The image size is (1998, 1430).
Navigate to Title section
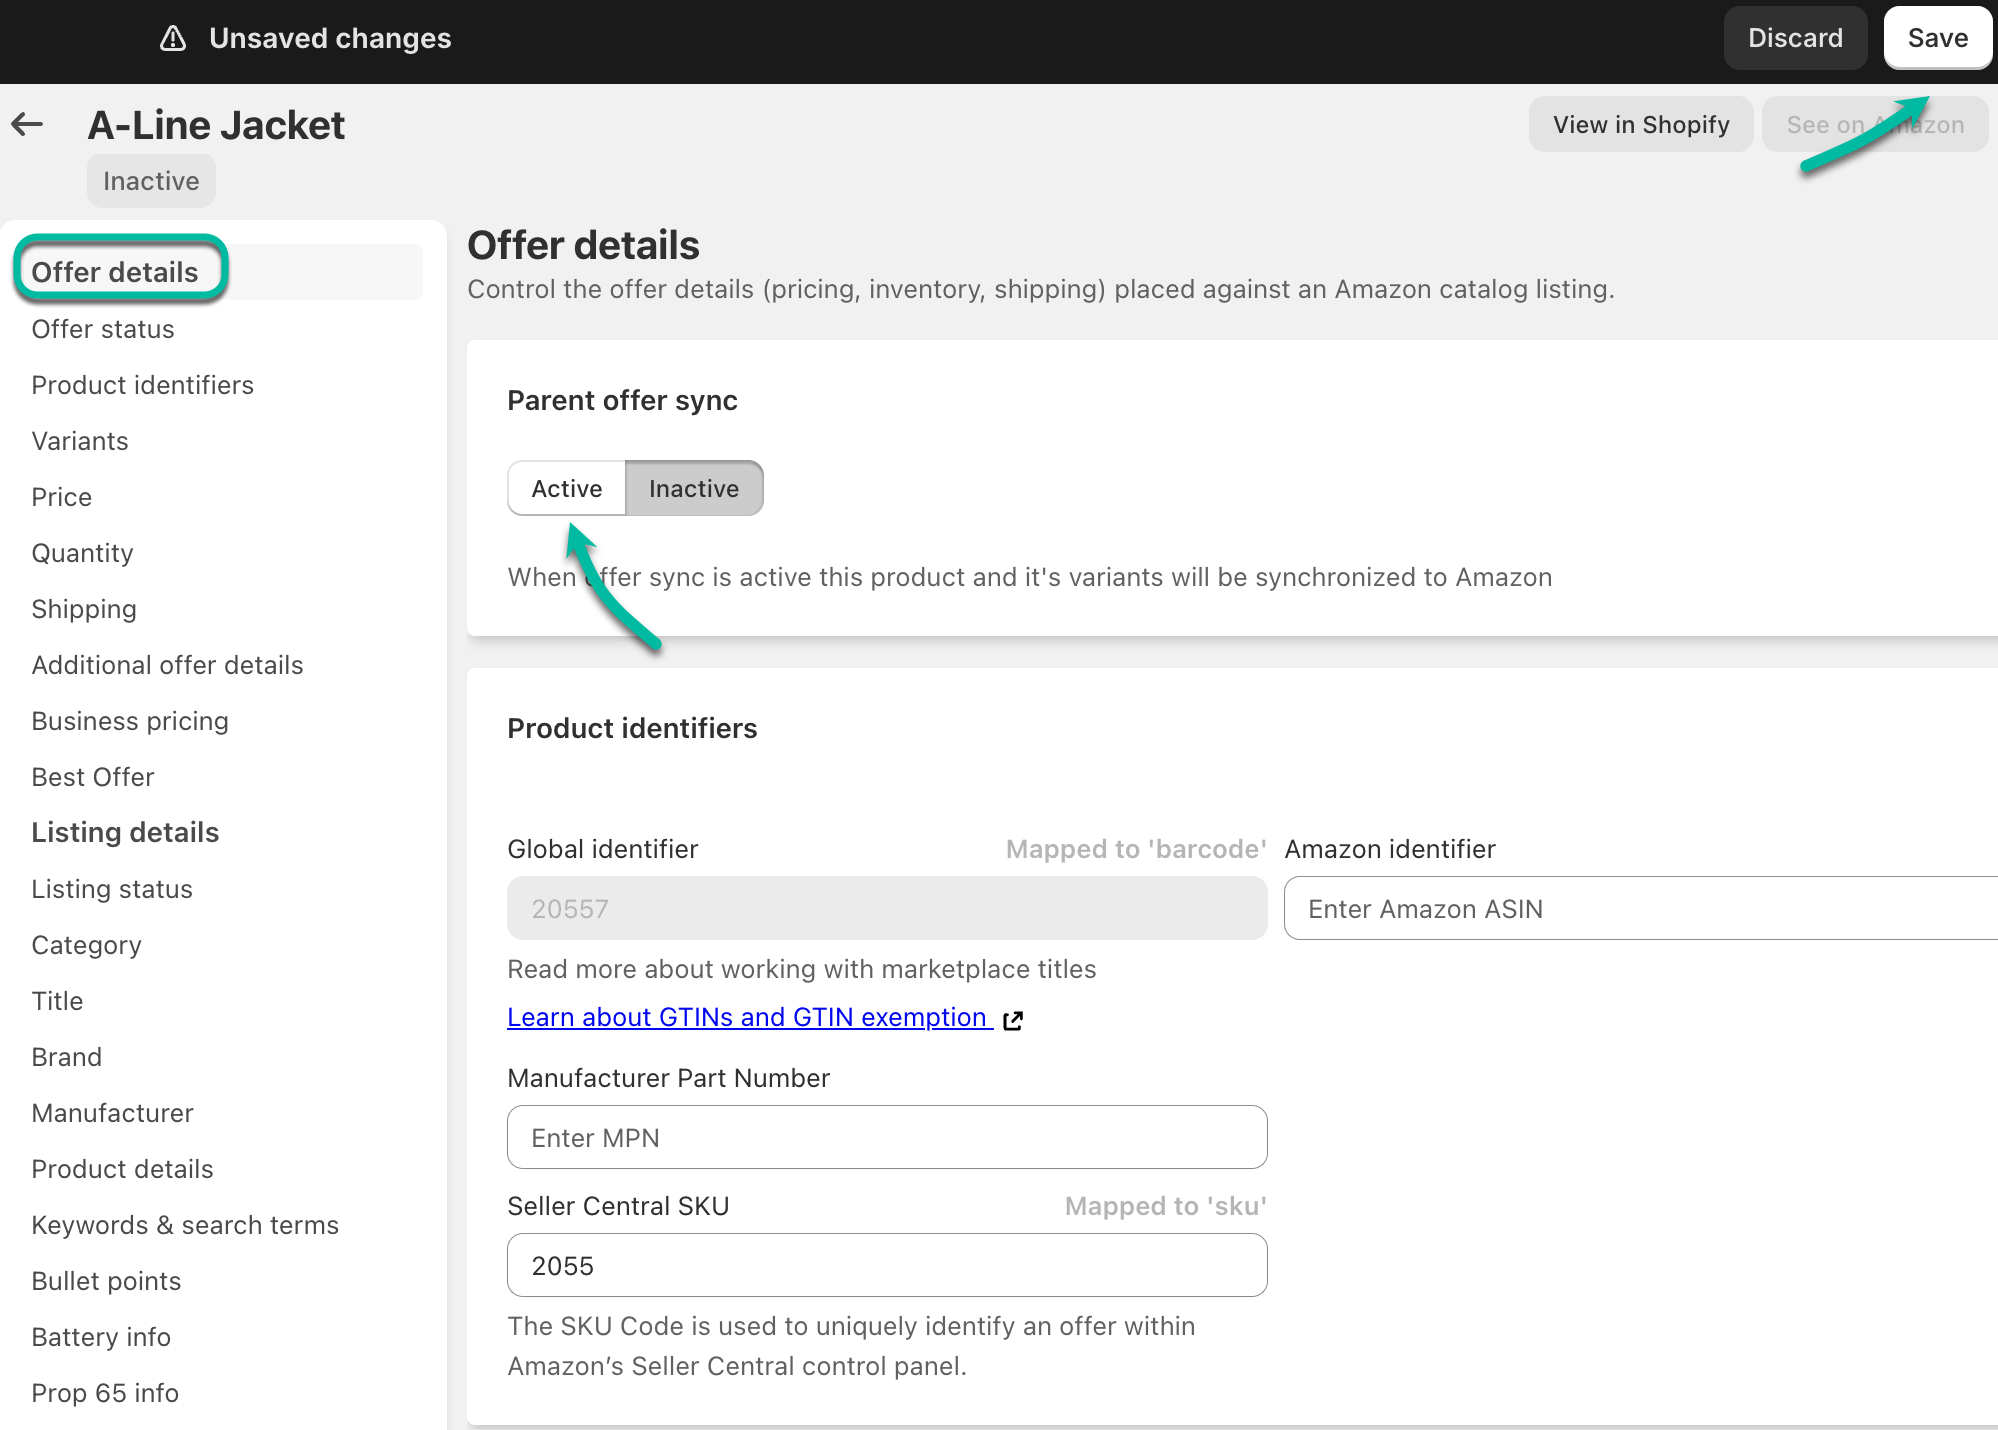[x=58, y=1001]
